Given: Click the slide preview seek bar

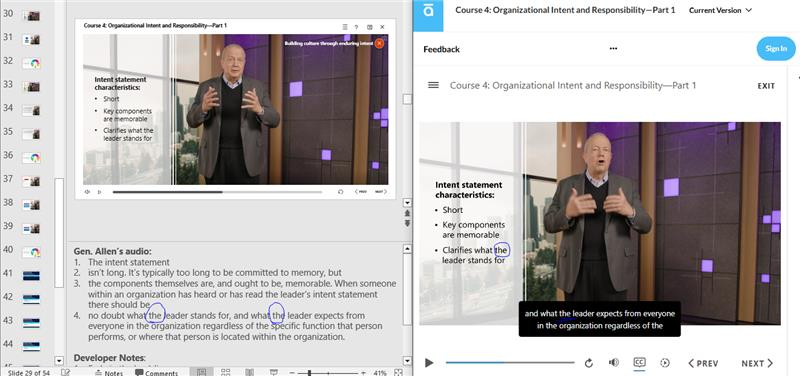Looking at the screenshot, I should click(217, 192).
